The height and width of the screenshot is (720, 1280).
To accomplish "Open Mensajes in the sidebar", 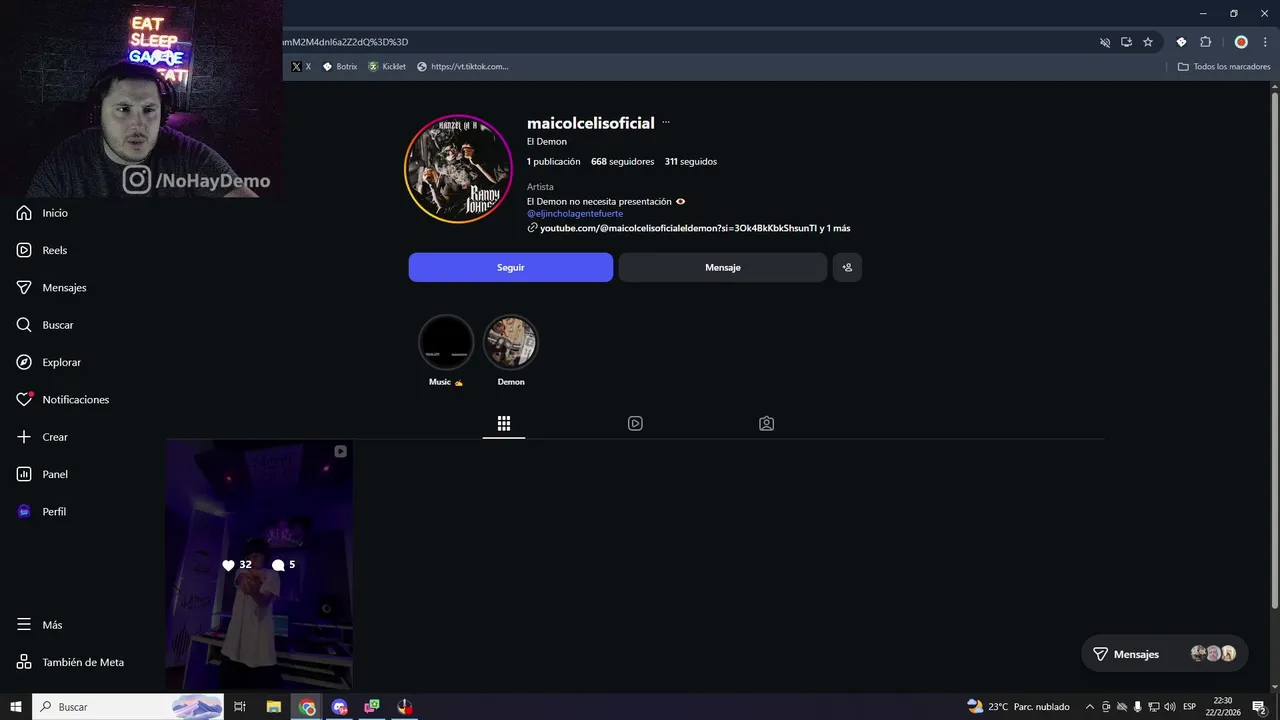I will pyautogui.click(x=51, y=287).
